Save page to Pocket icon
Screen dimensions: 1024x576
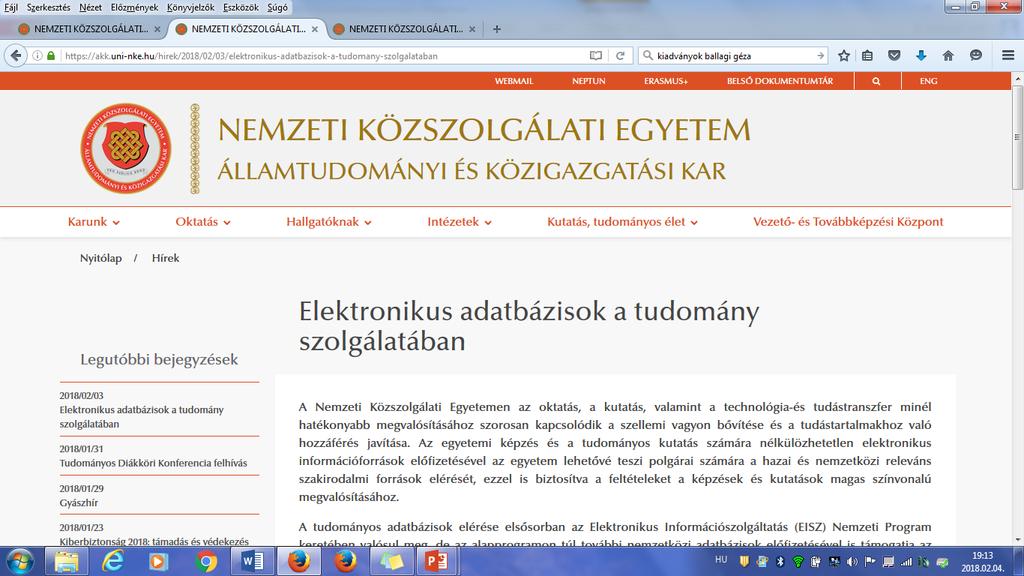(894, 56)
